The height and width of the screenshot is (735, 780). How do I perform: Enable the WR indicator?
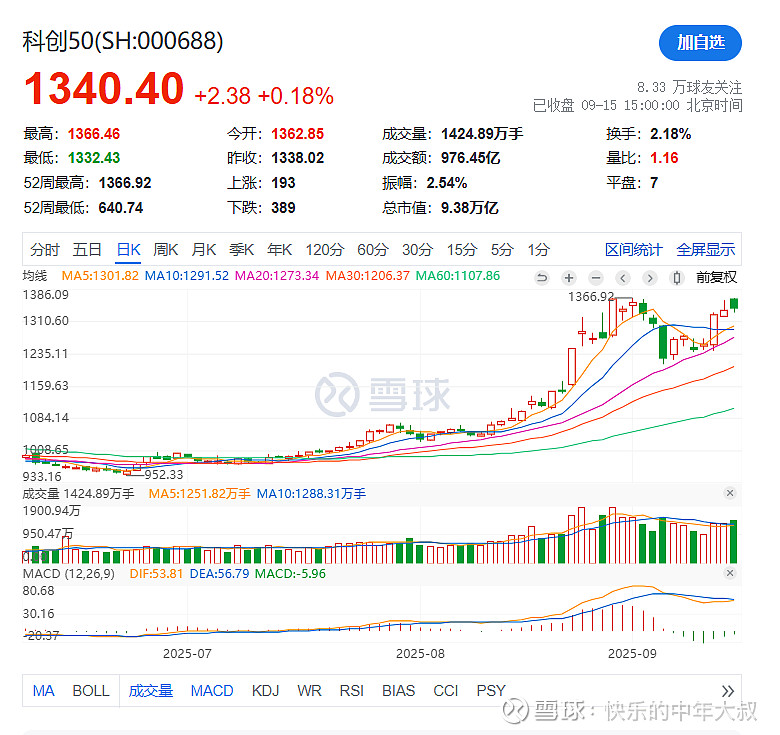pyautogui.click(x=309, y=691)
